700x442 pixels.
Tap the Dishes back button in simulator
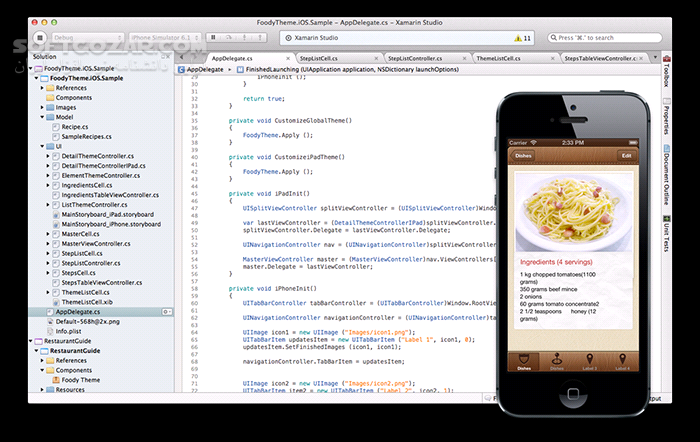pyautogui.click(x=522, y=156)
